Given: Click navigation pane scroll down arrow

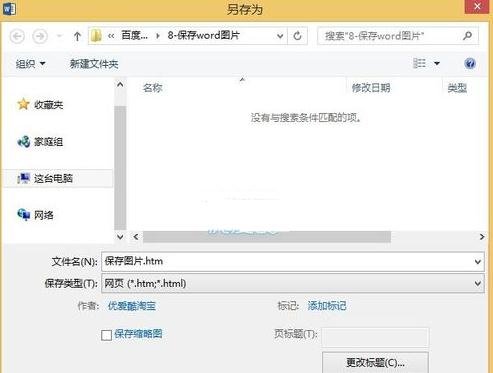Looking at the screenshot, I should tap(120, 237).
